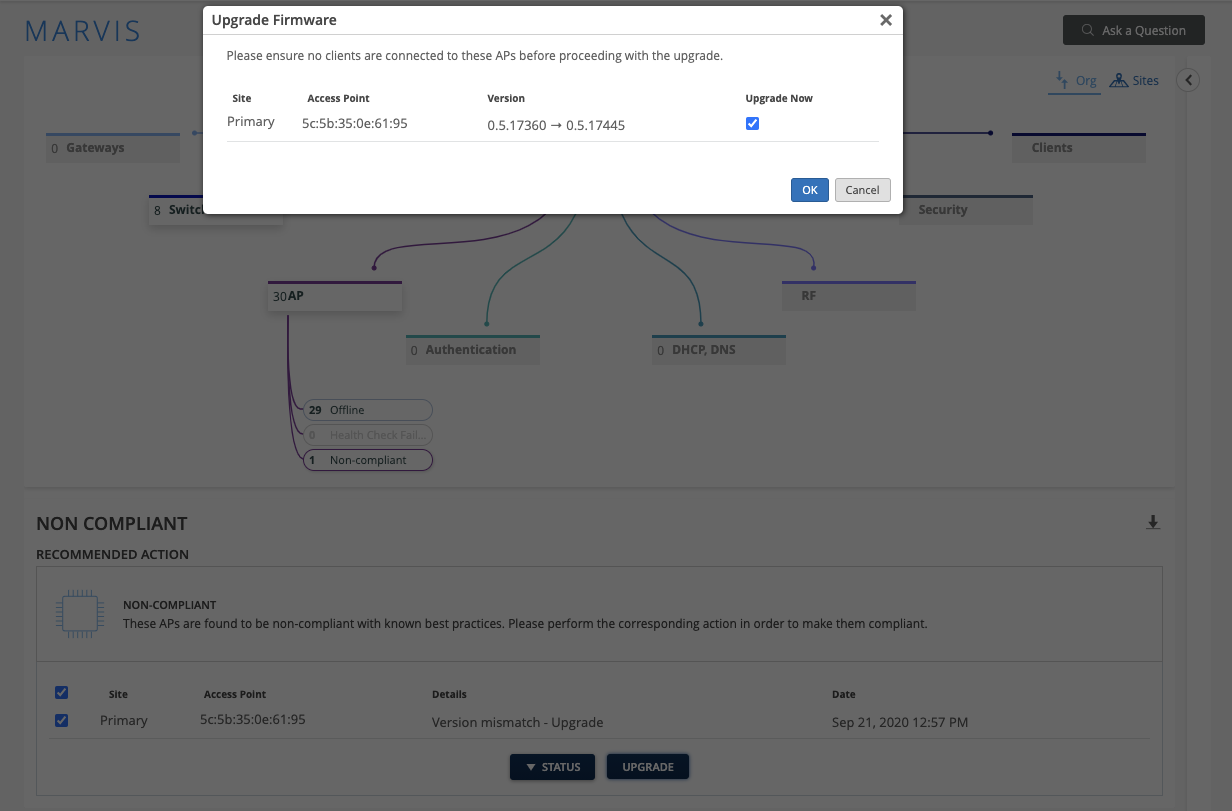Open the Authentication category node
Screen dimensions: 1232x811
pos(471,350)
